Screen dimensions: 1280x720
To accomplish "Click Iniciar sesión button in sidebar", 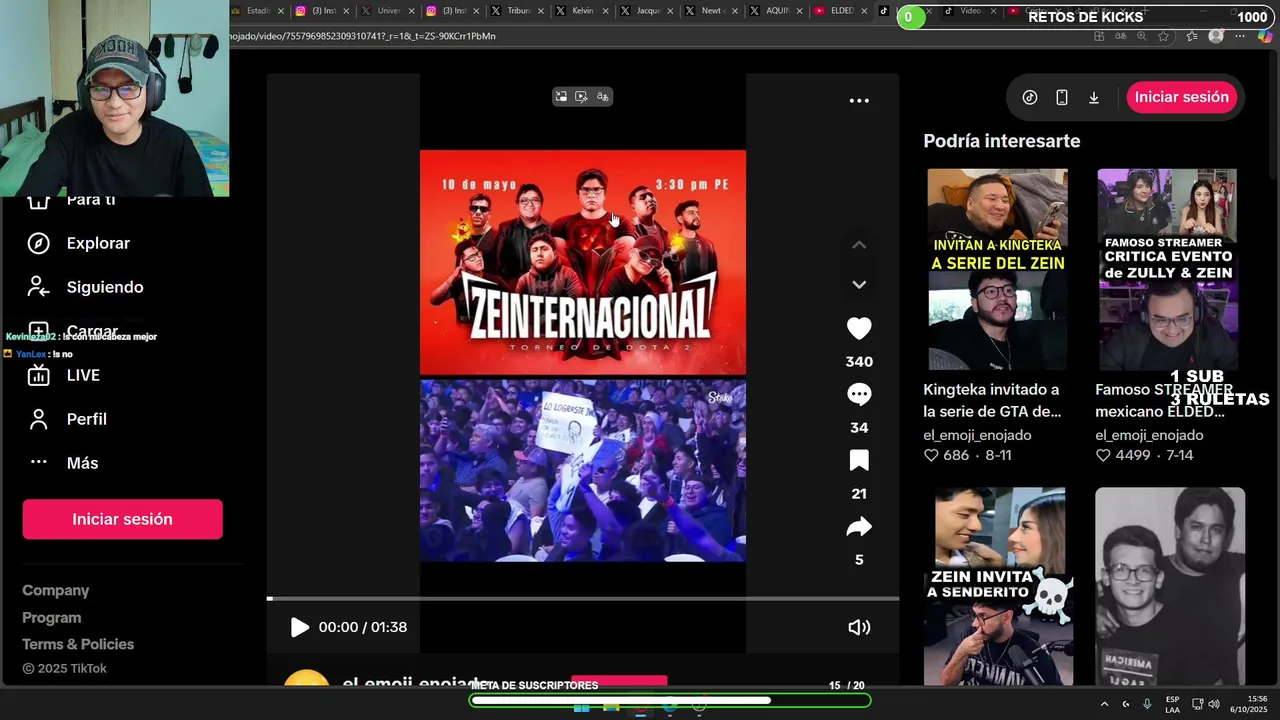I will pos(122,519).
